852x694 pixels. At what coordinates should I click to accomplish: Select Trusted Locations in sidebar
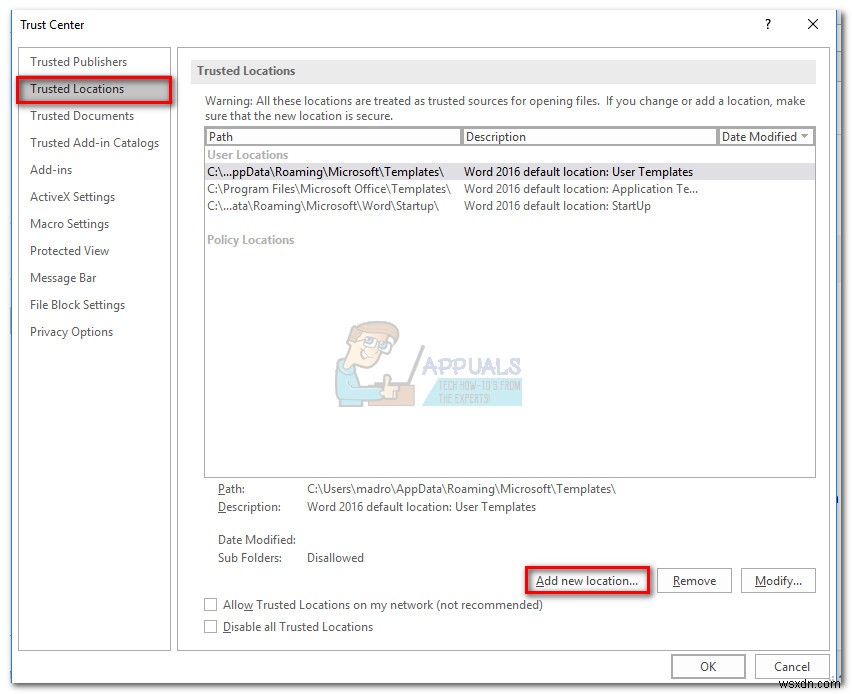pyautogui.click(x=94, y=89)
